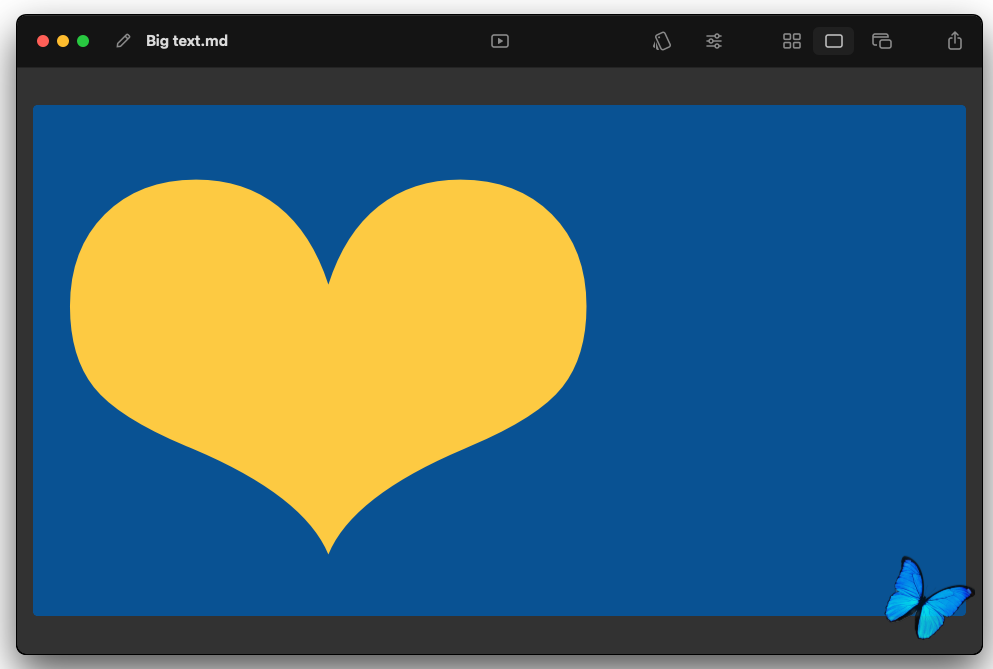Screen dimensions: 993x669
Task: Switch to the slide grid overview
Action: pyautogui.click(x=792, y=41)
